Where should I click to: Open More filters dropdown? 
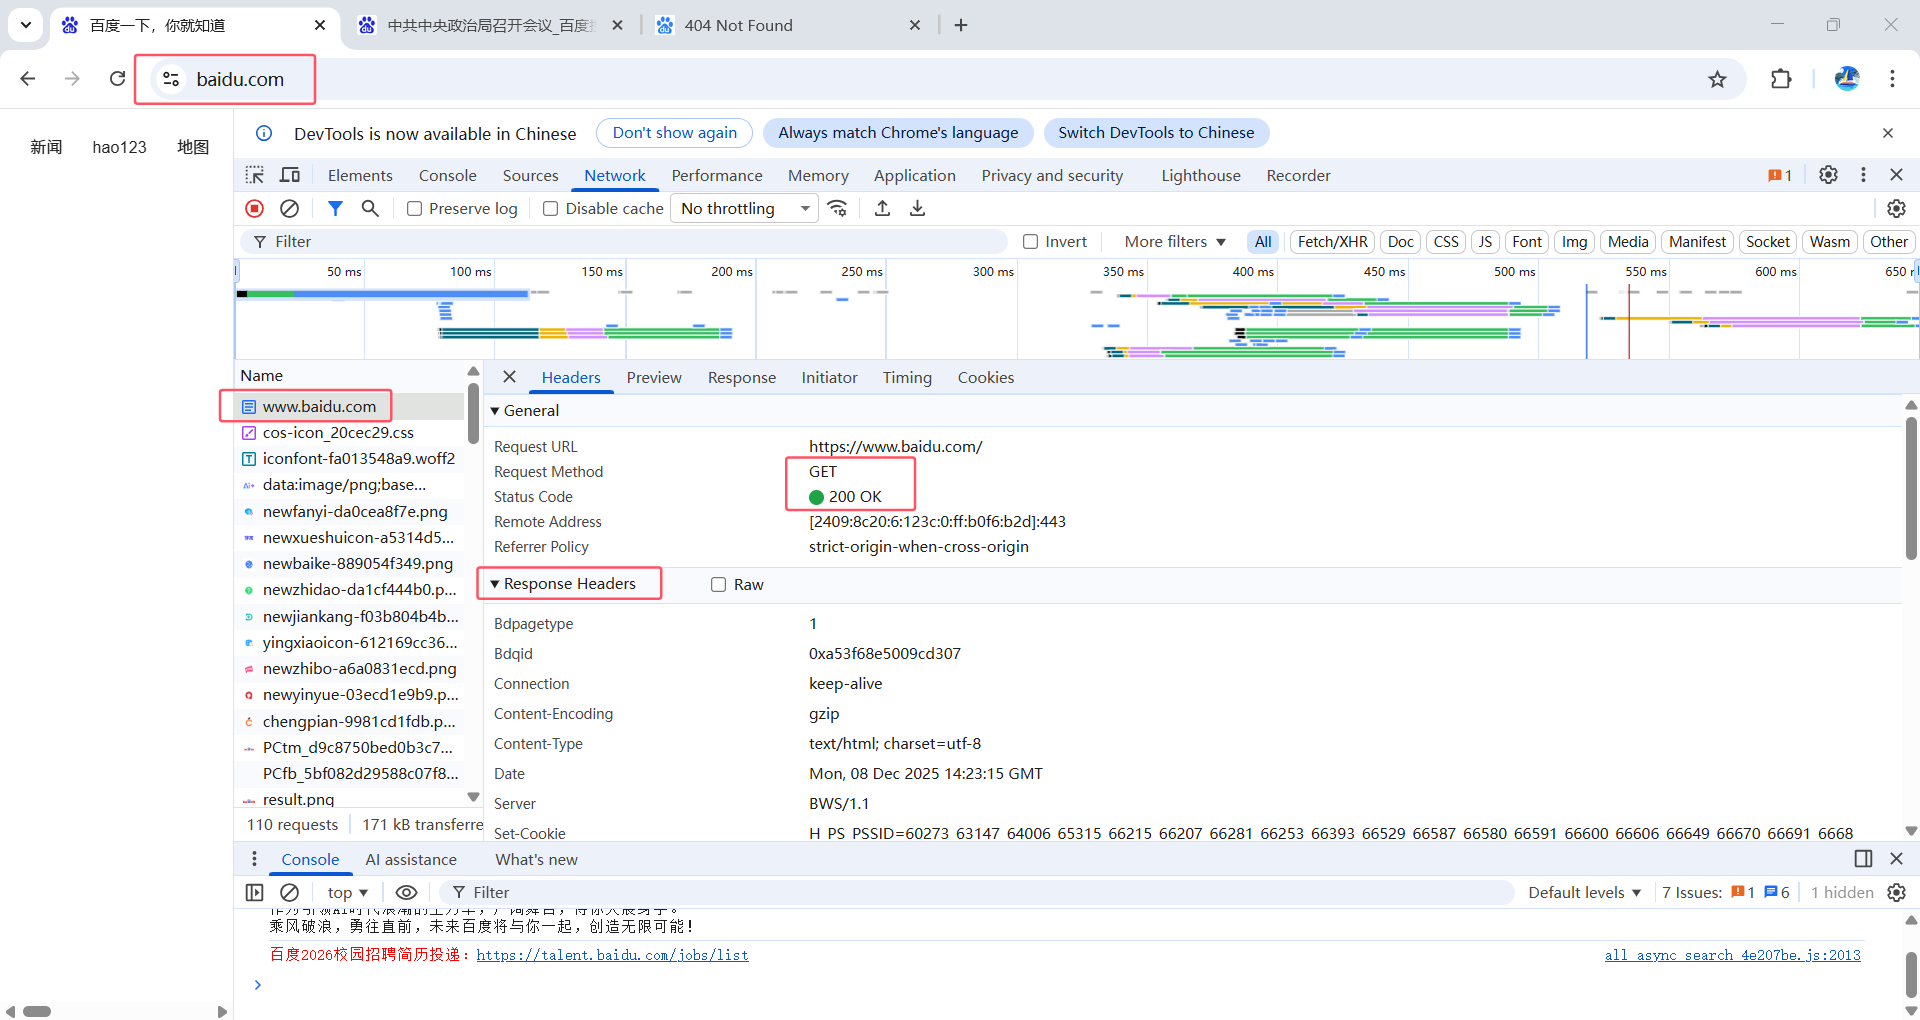(1174, 241)
